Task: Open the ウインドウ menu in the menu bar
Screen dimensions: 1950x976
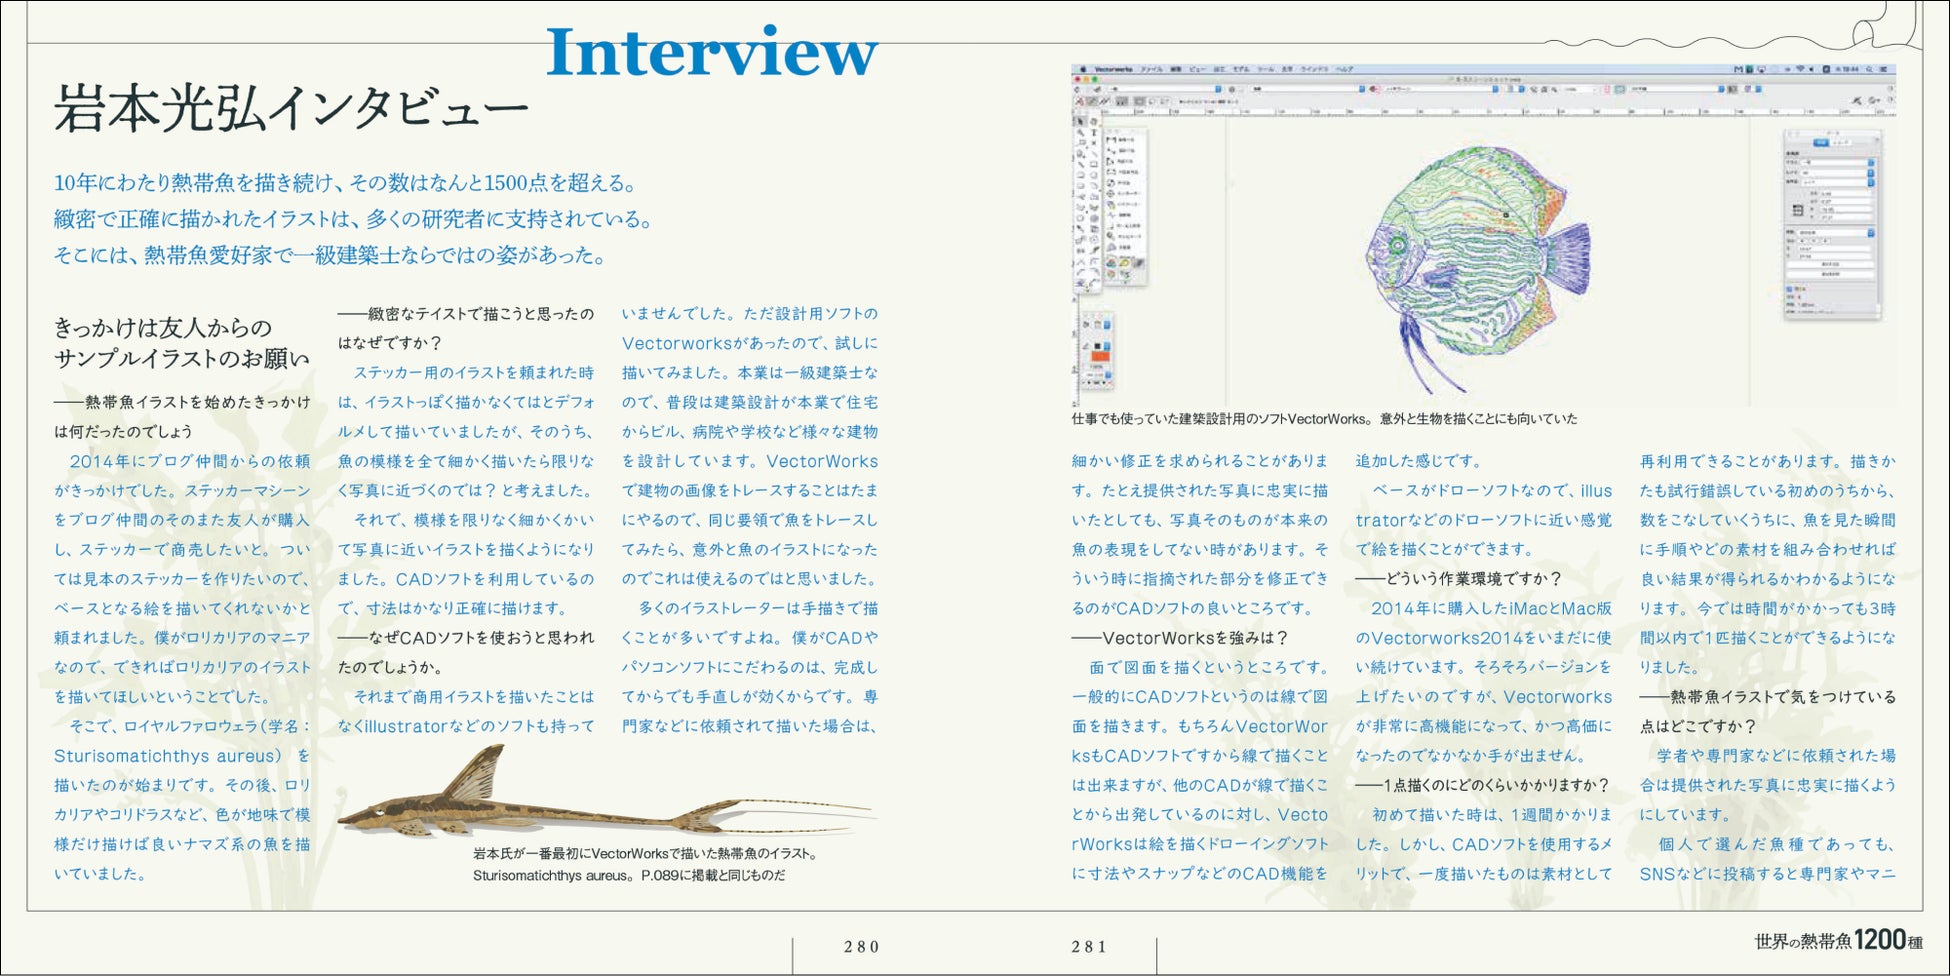Action: click(x=1314, y=69)
